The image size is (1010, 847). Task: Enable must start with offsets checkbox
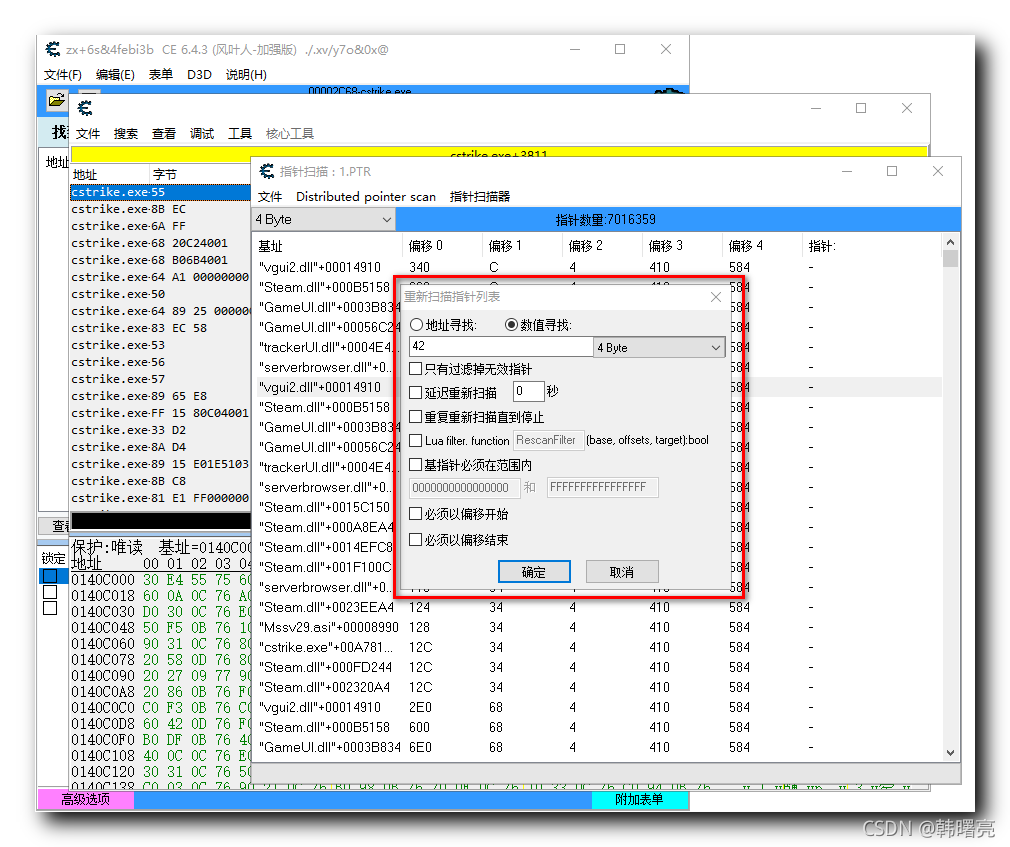tap(416, 513)
